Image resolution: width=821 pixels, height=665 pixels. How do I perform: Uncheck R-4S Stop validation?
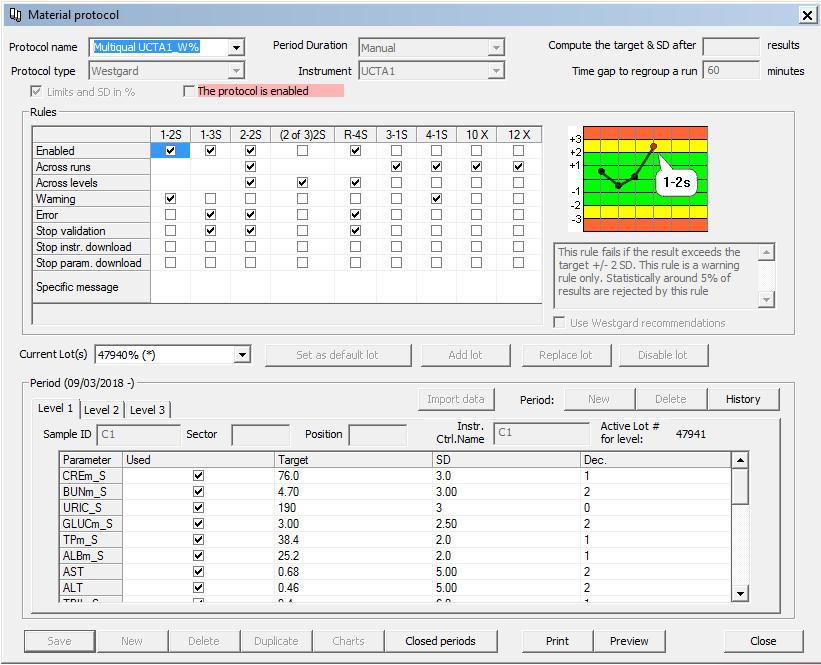pos(355,231)
